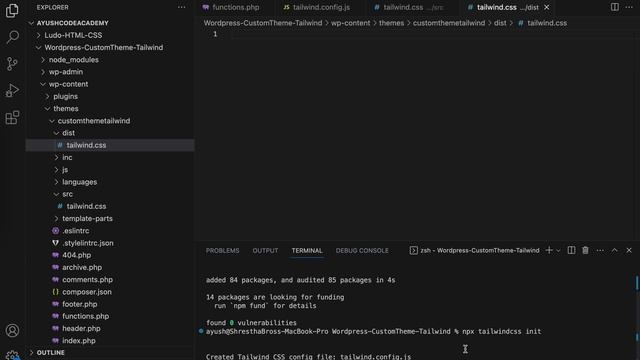Select the zsh terminal instance label
The width and height of the screenshot is (640, 360).
point(474,250)
